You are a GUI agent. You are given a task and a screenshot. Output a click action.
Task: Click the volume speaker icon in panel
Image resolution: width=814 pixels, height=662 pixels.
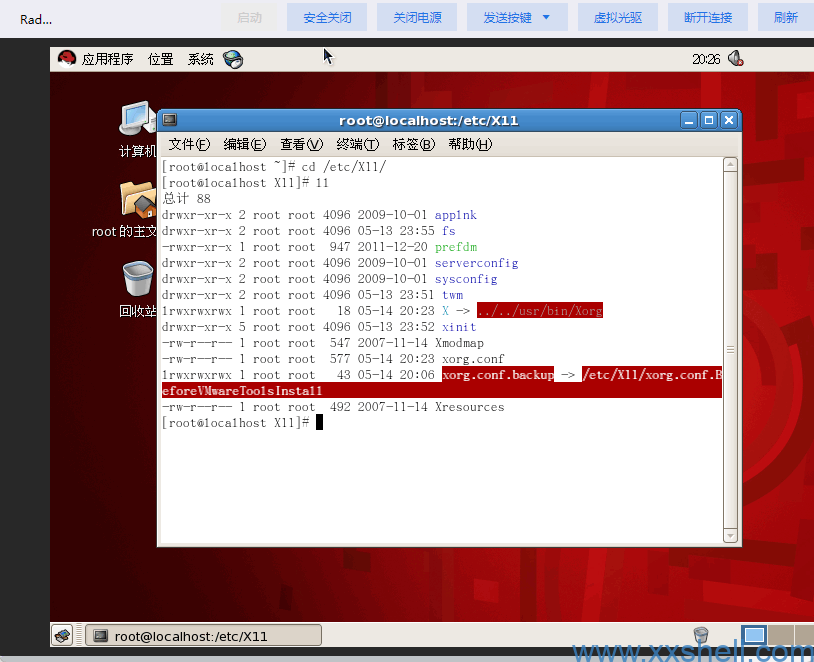tap(735, 59)
